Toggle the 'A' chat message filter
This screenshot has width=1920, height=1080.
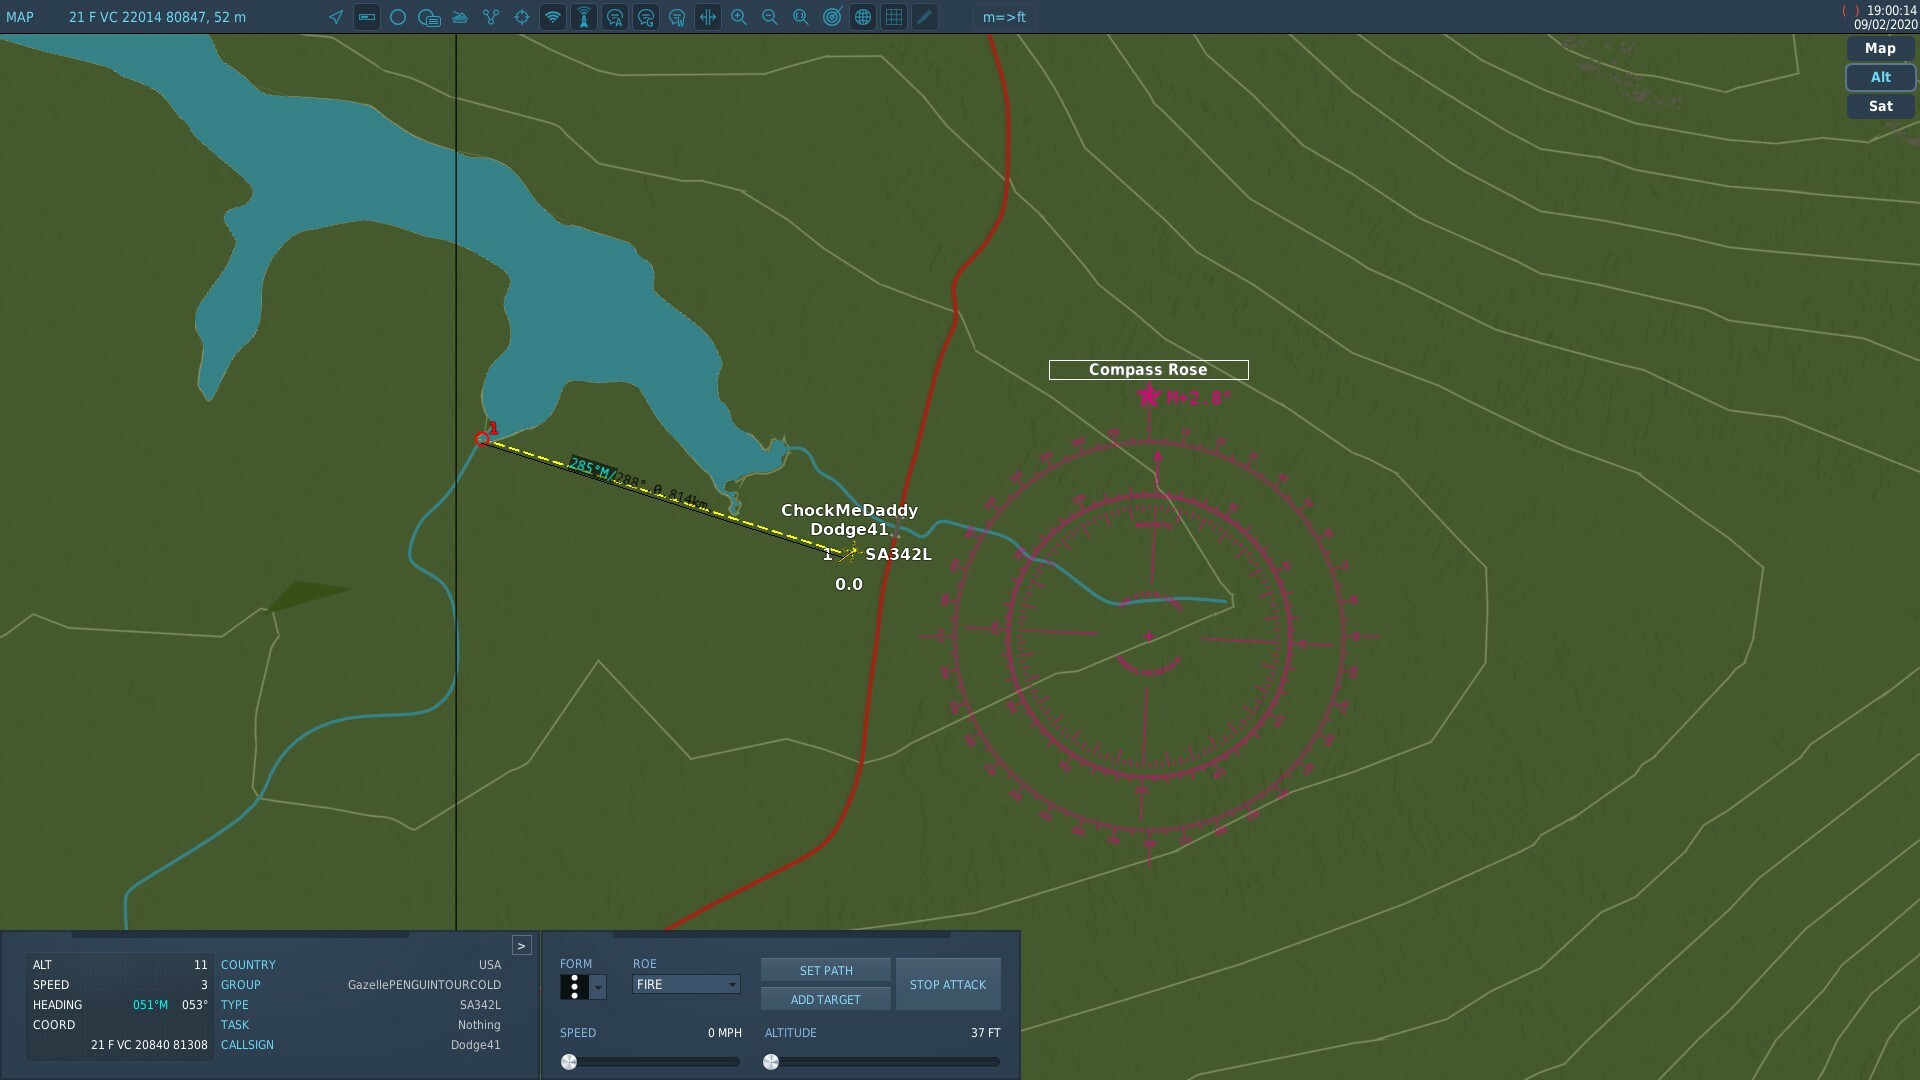[615, 17]
